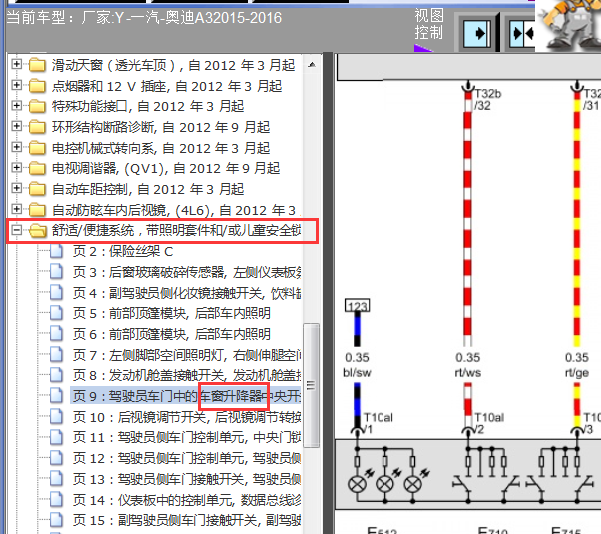Viewport: 601px width, 534px height.
Task: Click the 环形结构断路诊断 folder icon
Action: (x=37, y=127)
